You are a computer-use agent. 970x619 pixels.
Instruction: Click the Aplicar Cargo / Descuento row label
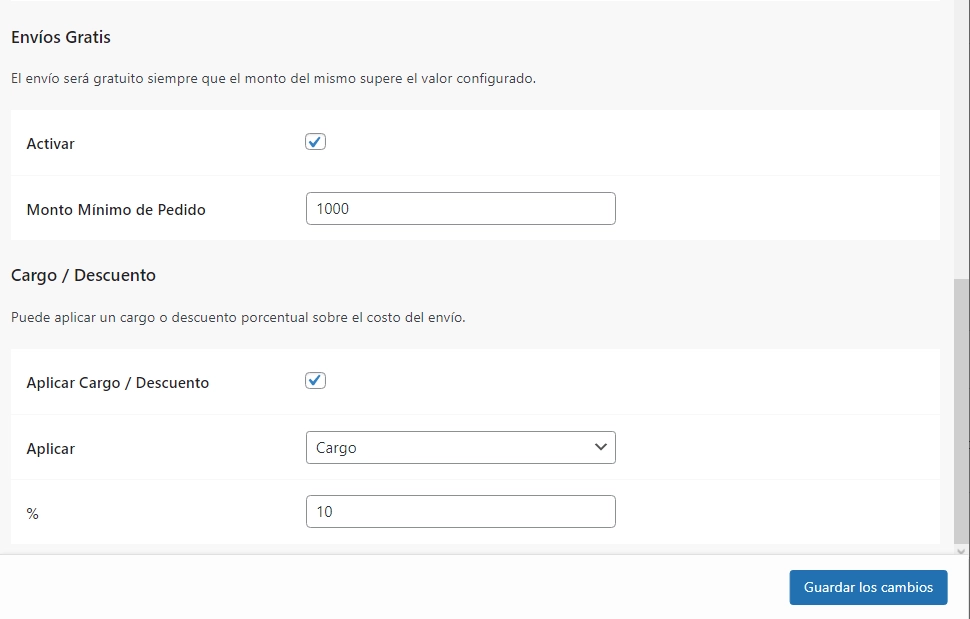[118, 382]
